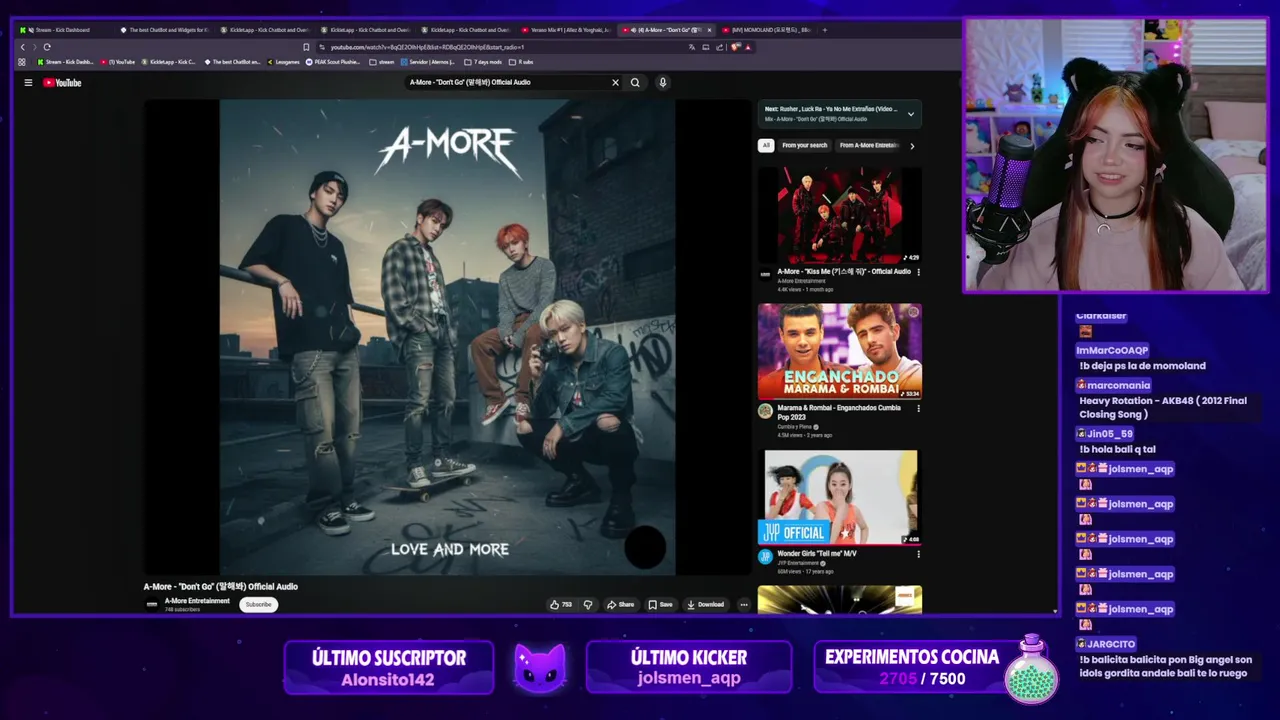Viewport: 1280px width, 720px height.
Task: Reload the page with the refresh icon
Action: coord(46,47)
